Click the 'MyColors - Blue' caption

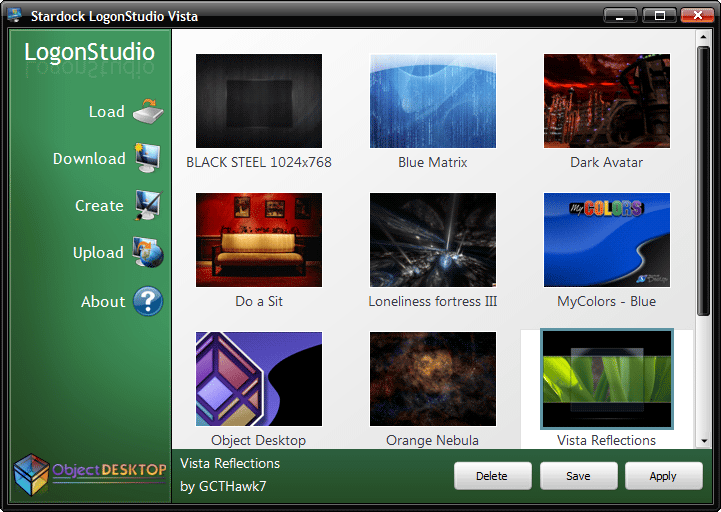click(607, 301)
